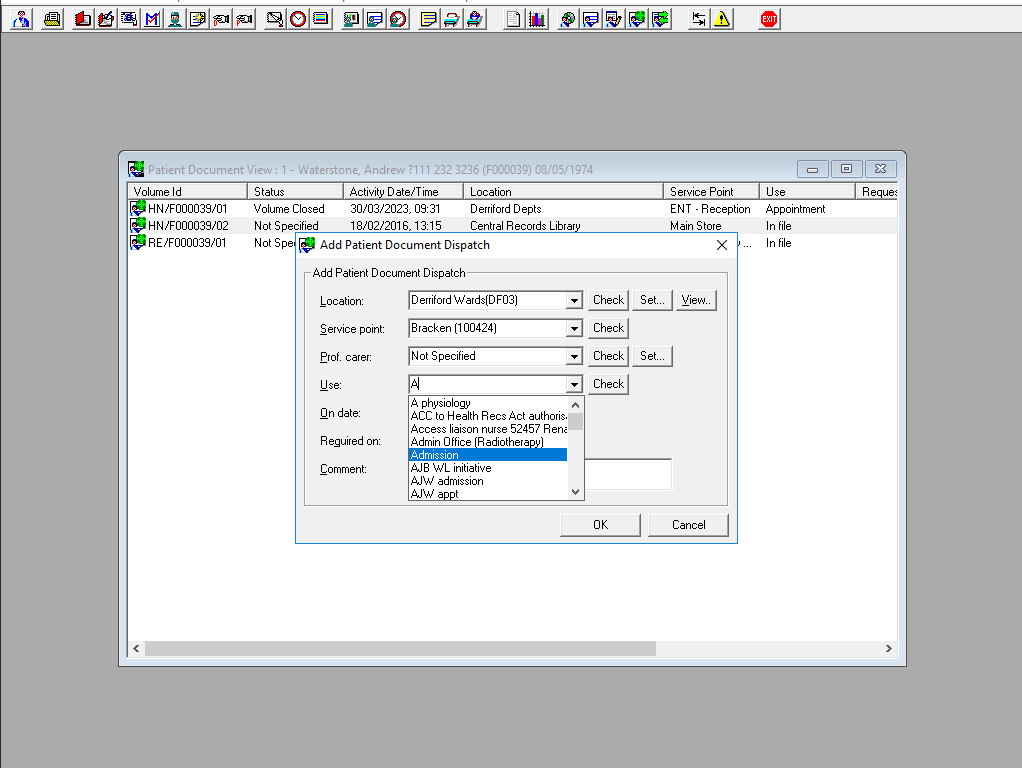
Task: Click the blue-red letter M toolbar icon
Action: [x=152, y=19]
